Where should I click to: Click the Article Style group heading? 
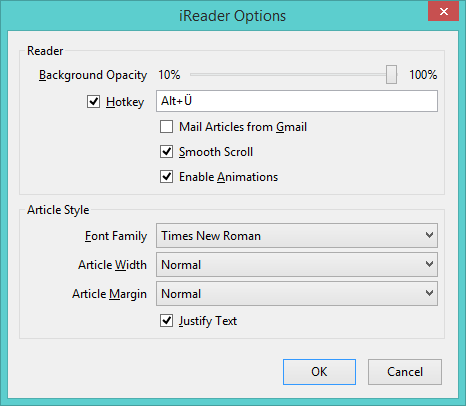[58, 210]
